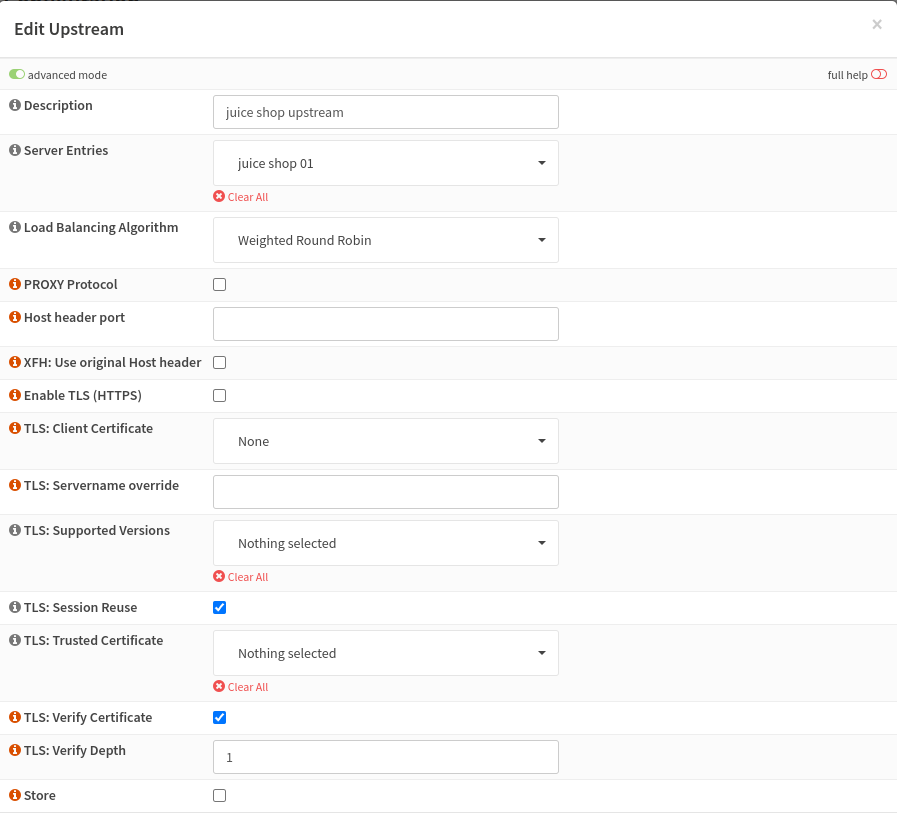Click the info icon beside TLS: Verify Depth

click(14, 750)
